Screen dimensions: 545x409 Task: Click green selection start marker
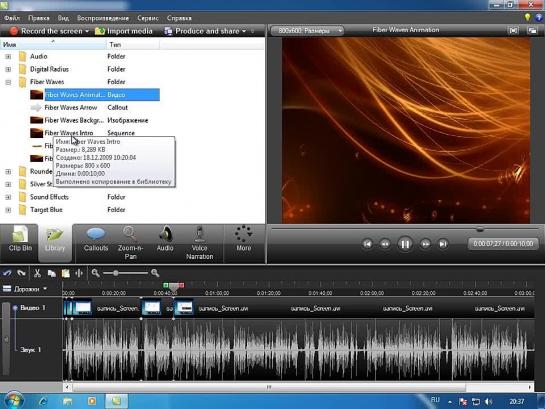pyautogui.click(x=166, y=285)
